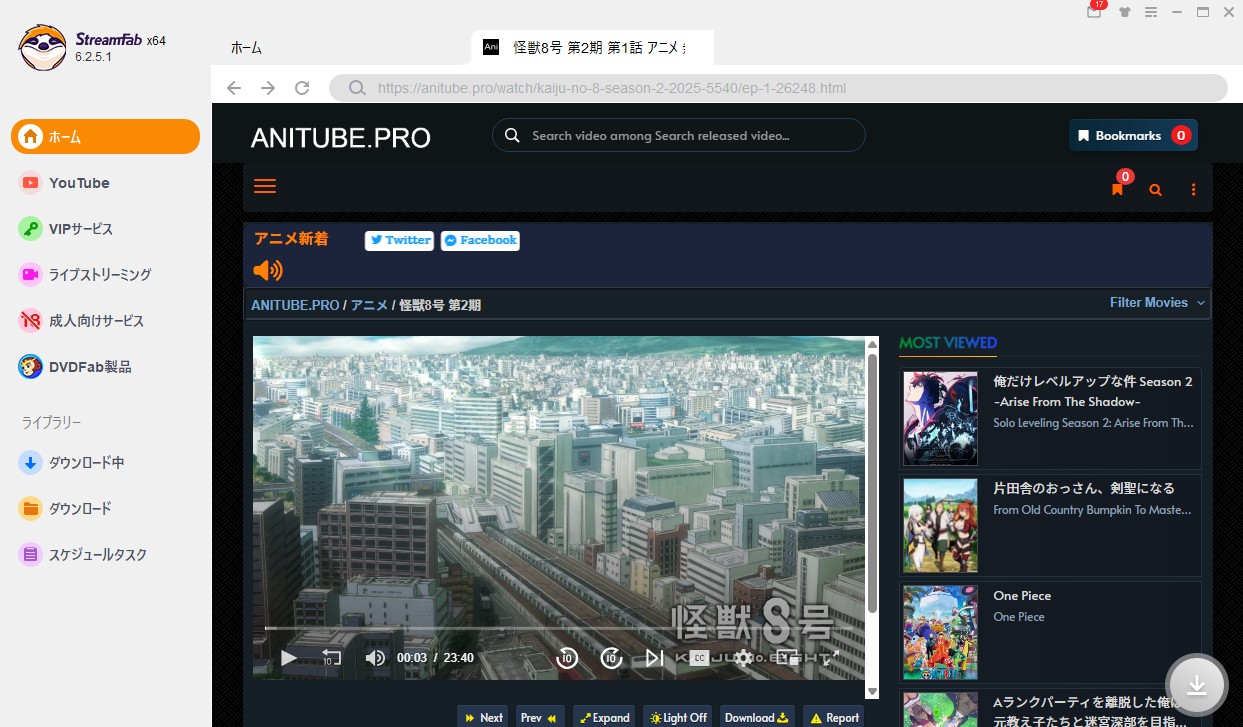Click the orange search magnifier icon
1243x727 pixels.
tap(1155, 190)
